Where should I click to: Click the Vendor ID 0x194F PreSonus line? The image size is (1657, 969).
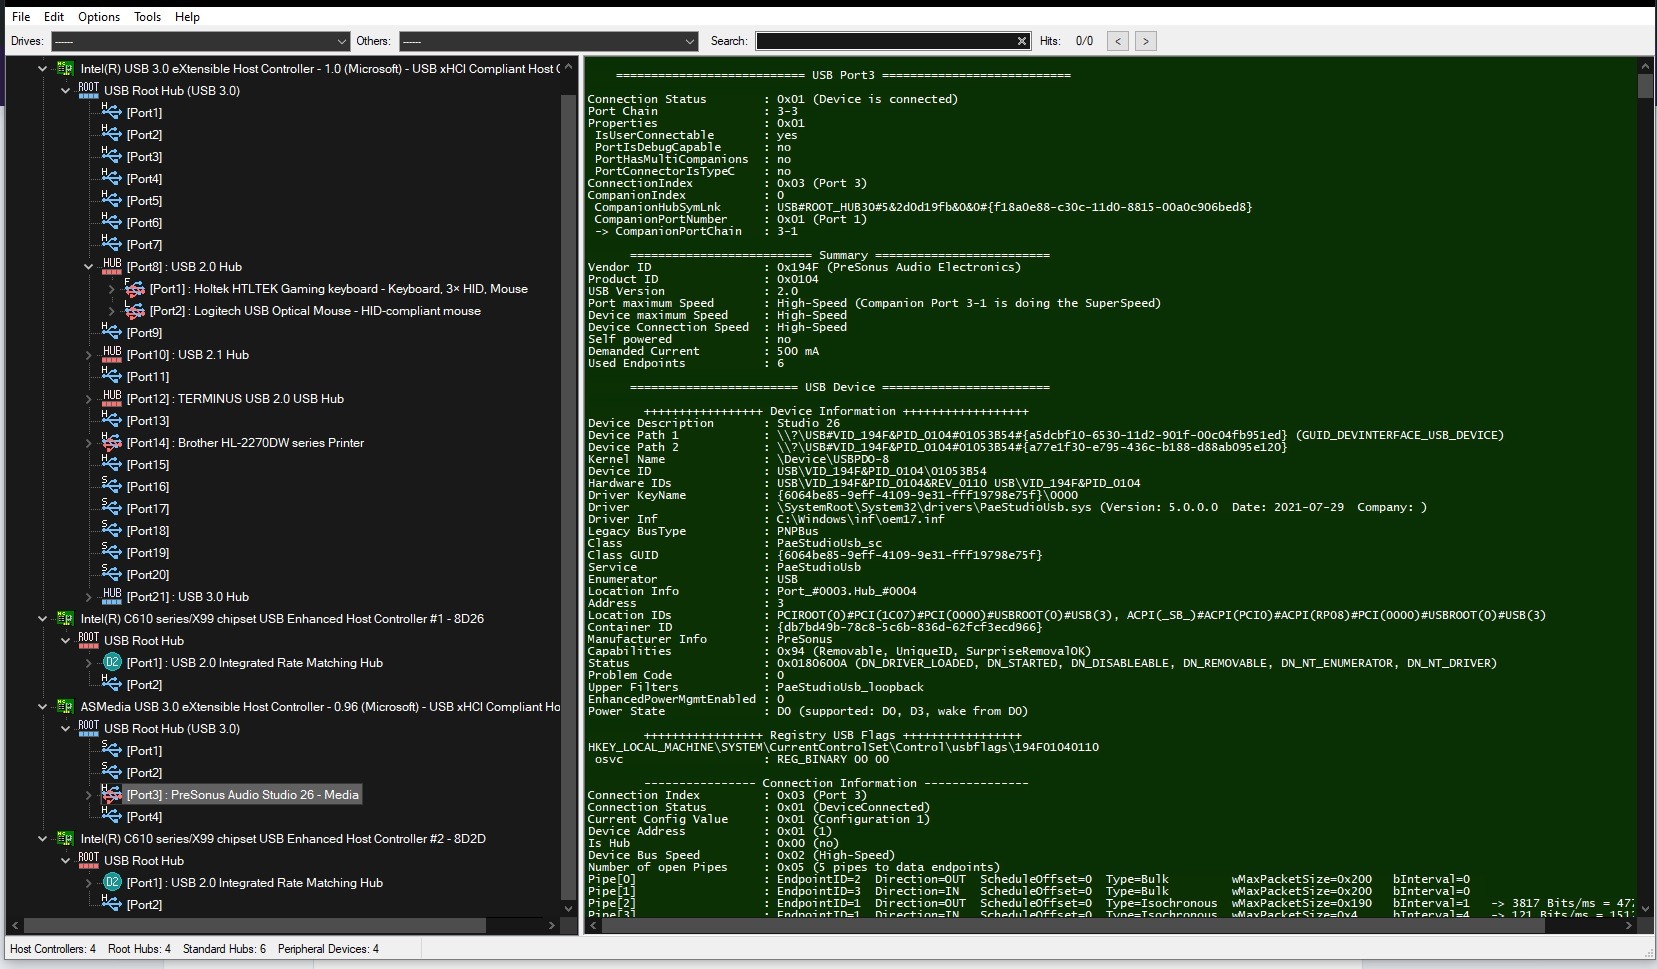tap(804, 267)
